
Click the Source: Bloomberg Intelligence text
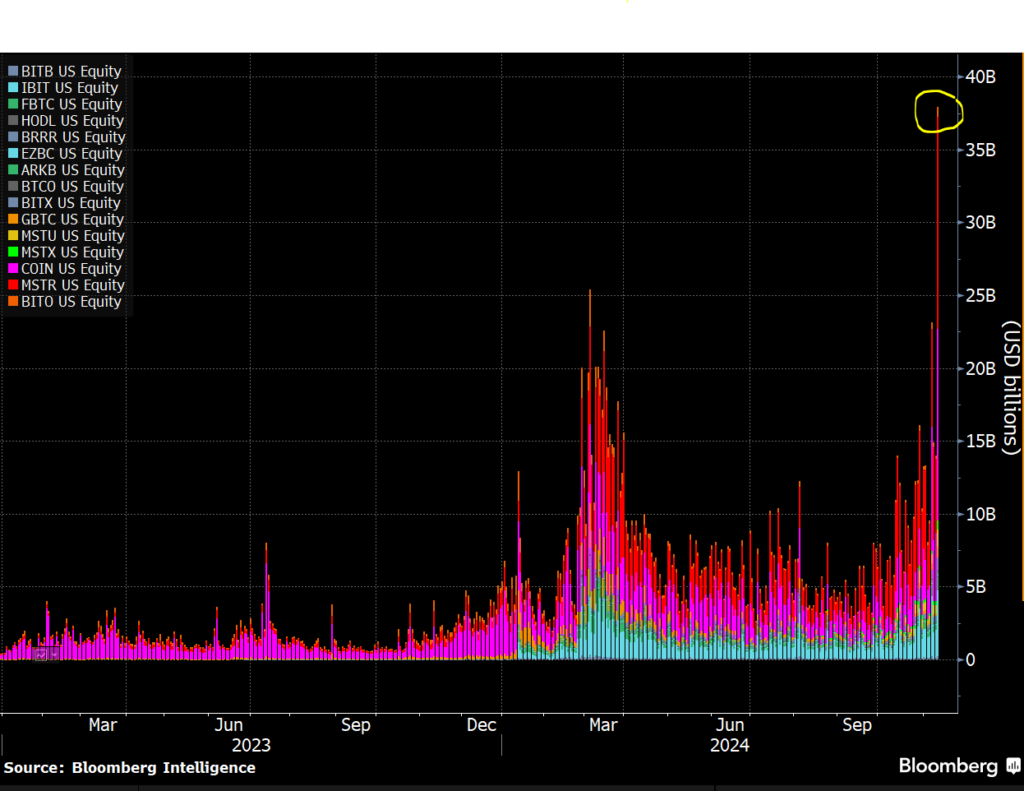point(129,767)
